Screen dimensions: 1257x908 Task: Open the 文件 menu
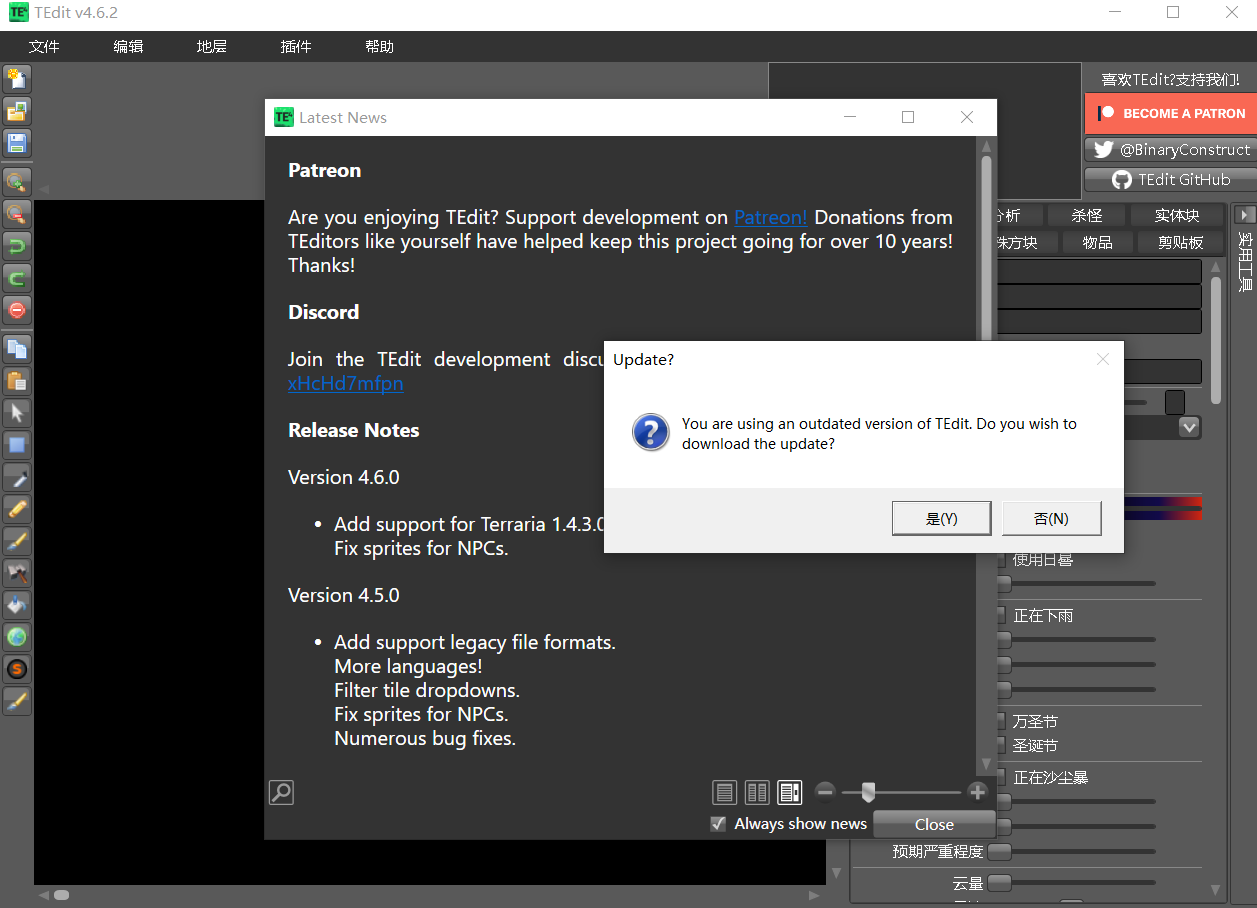(x=44, y=47)
